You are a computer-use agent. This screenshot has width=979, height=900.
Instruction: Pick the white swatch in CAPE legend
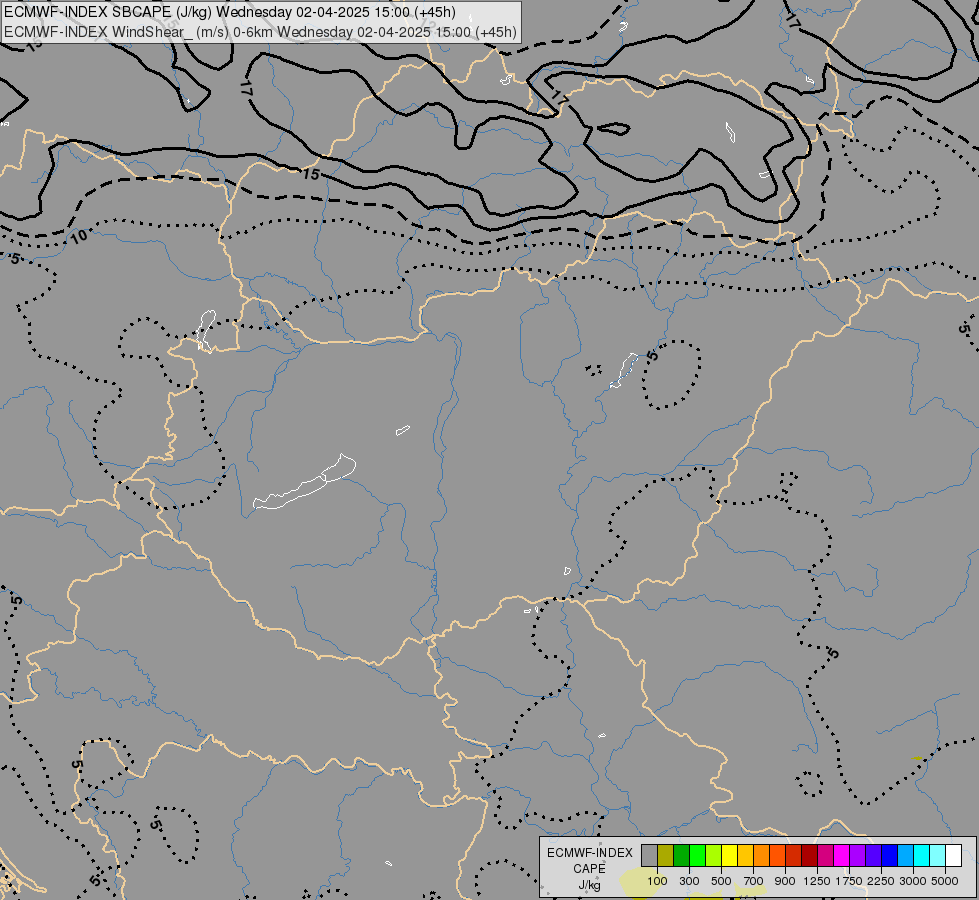pyautogui.click(x=953, y=856)
